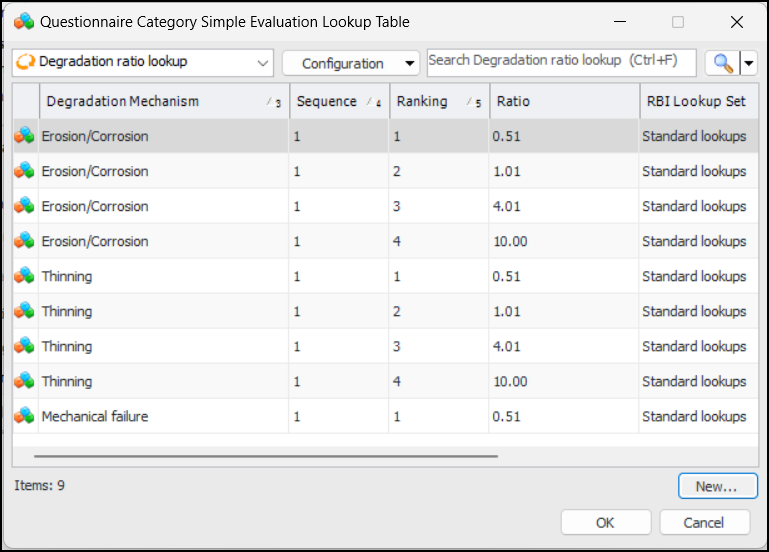
Task: Click the New... button
Action: (716, 486)
